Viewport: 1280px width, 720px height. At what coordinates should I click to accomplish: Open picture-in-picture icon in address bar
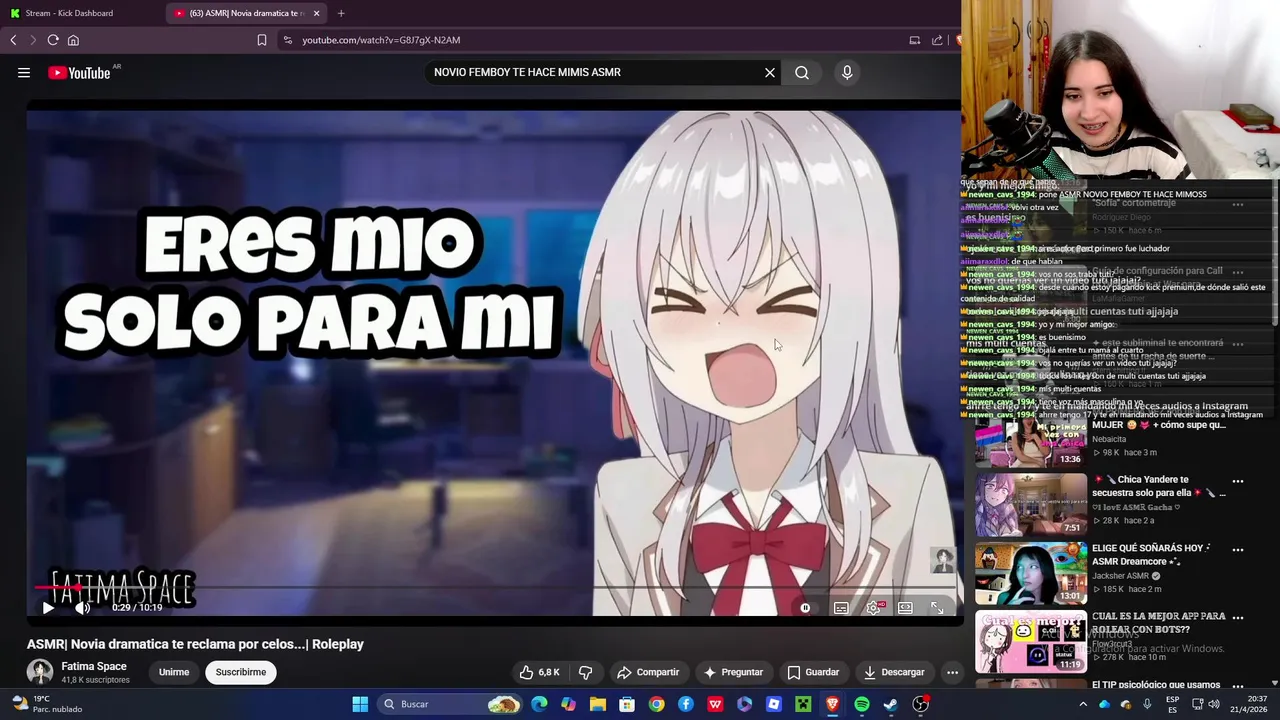[914, 40]
